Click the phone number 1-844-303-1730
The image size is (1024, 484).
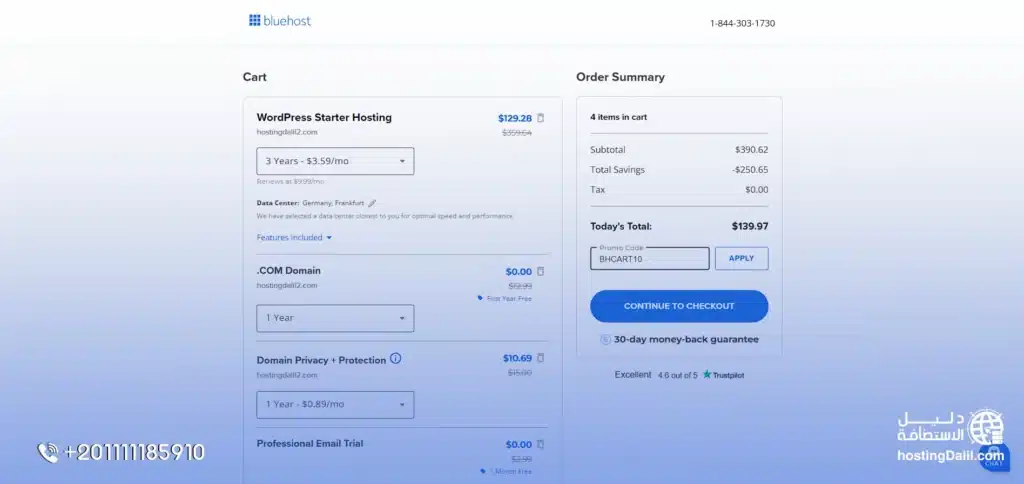click(743, 24)
